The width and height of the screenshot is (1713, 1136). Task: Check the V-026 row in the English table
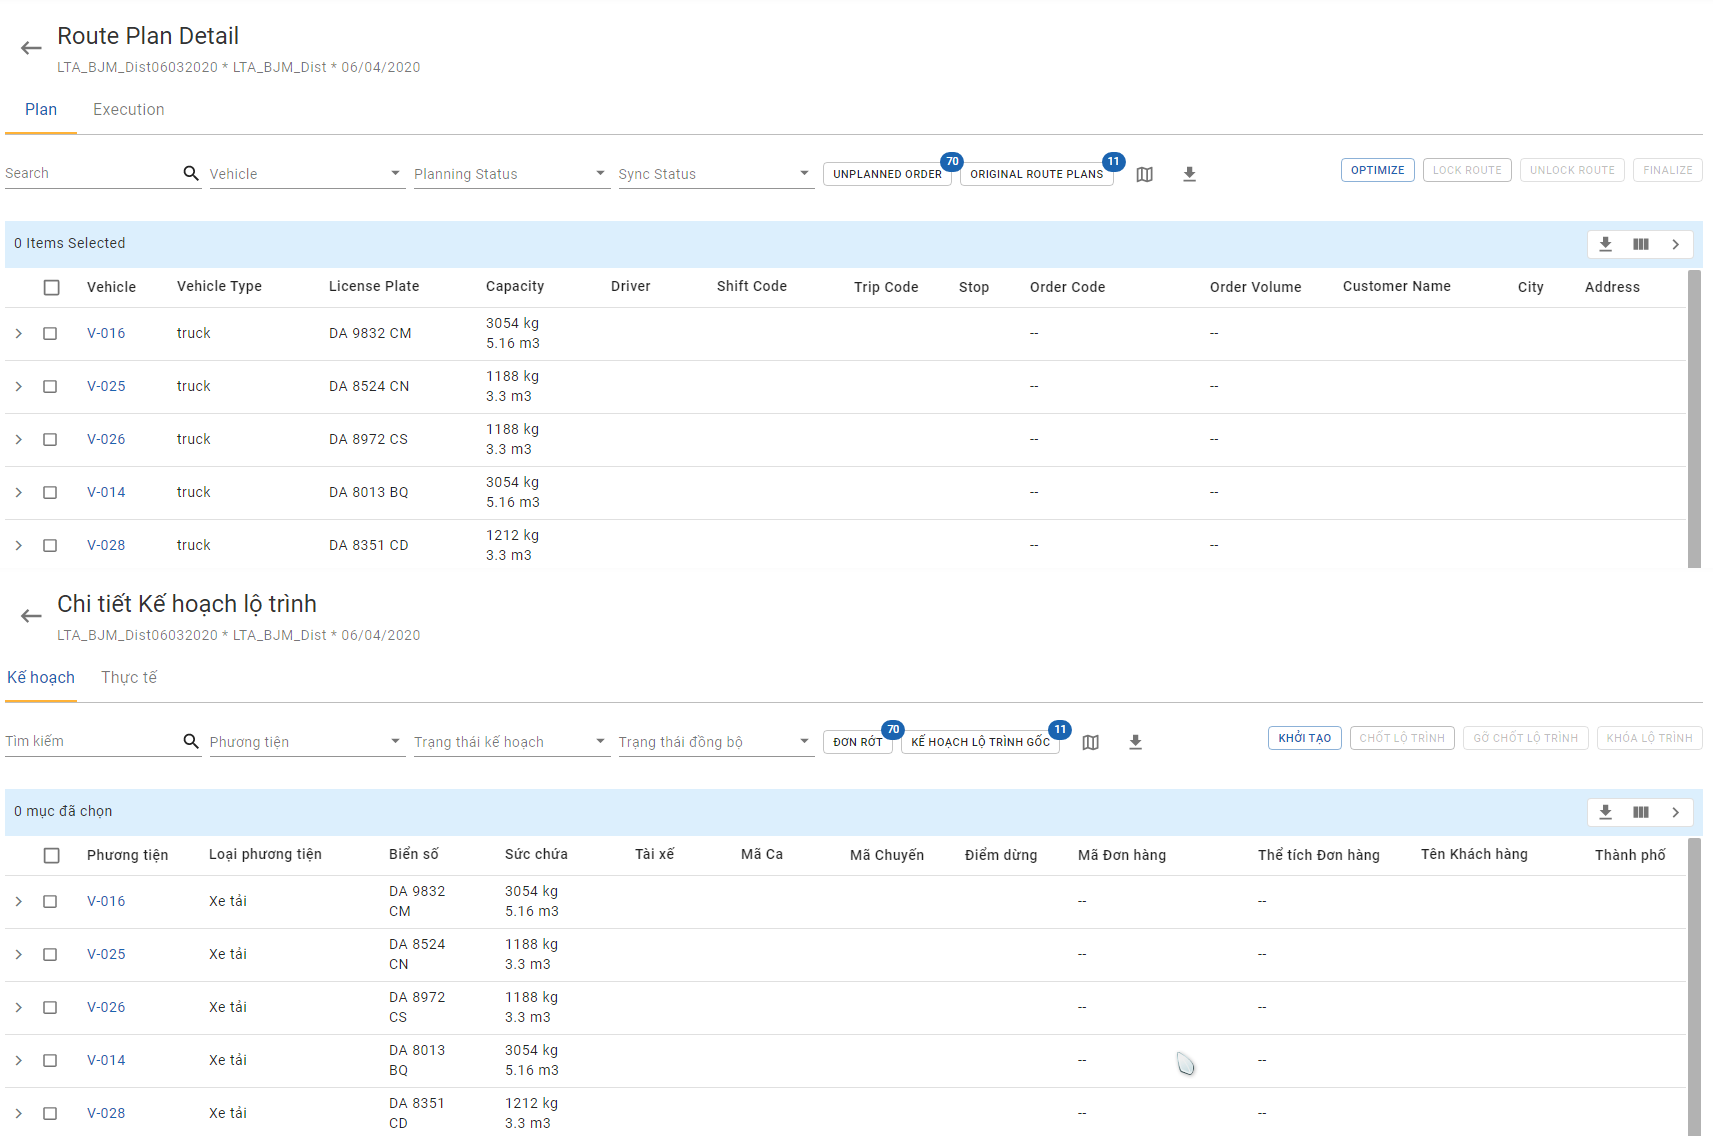pos(50,439)
